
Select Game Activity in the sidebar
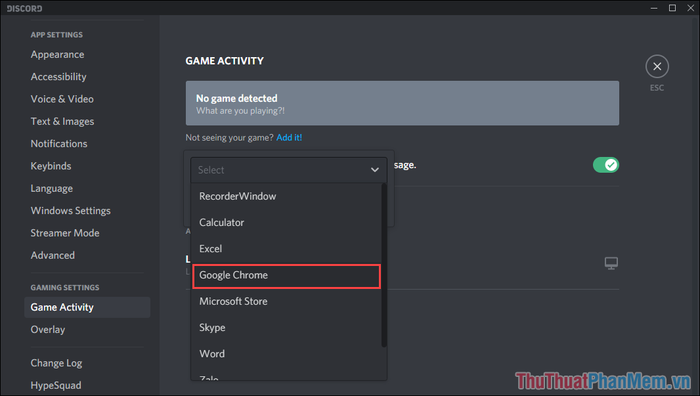87,307
